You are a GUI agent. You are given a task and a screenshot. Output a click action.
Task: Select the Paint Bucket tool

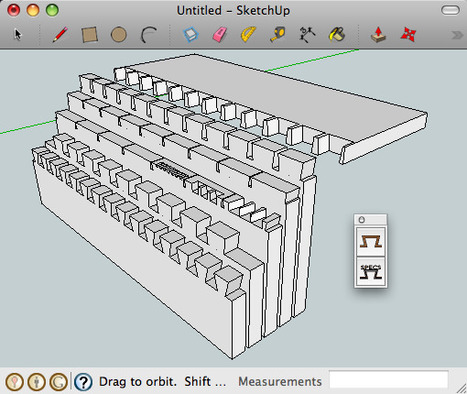pos(337,35)
